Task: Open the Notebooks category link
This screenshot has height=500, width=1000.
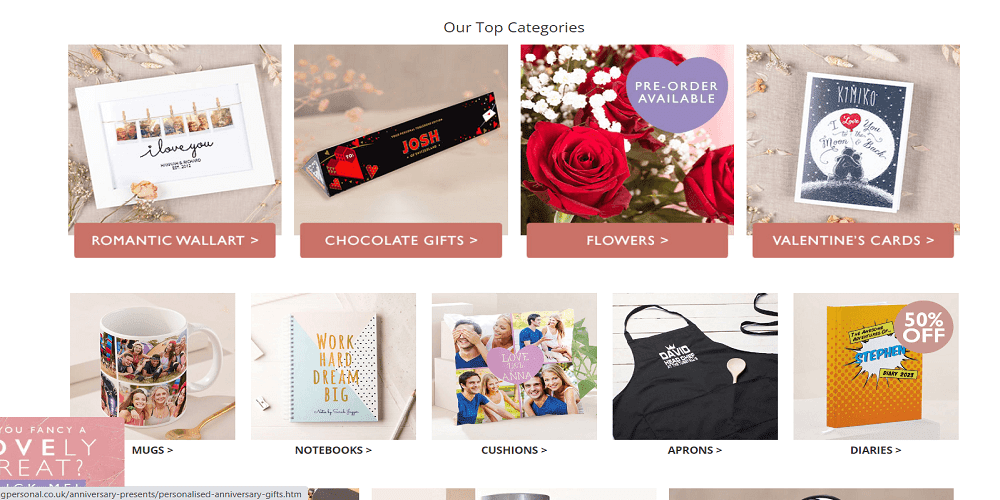Action: pyautogui.click(x=333, y=450)
